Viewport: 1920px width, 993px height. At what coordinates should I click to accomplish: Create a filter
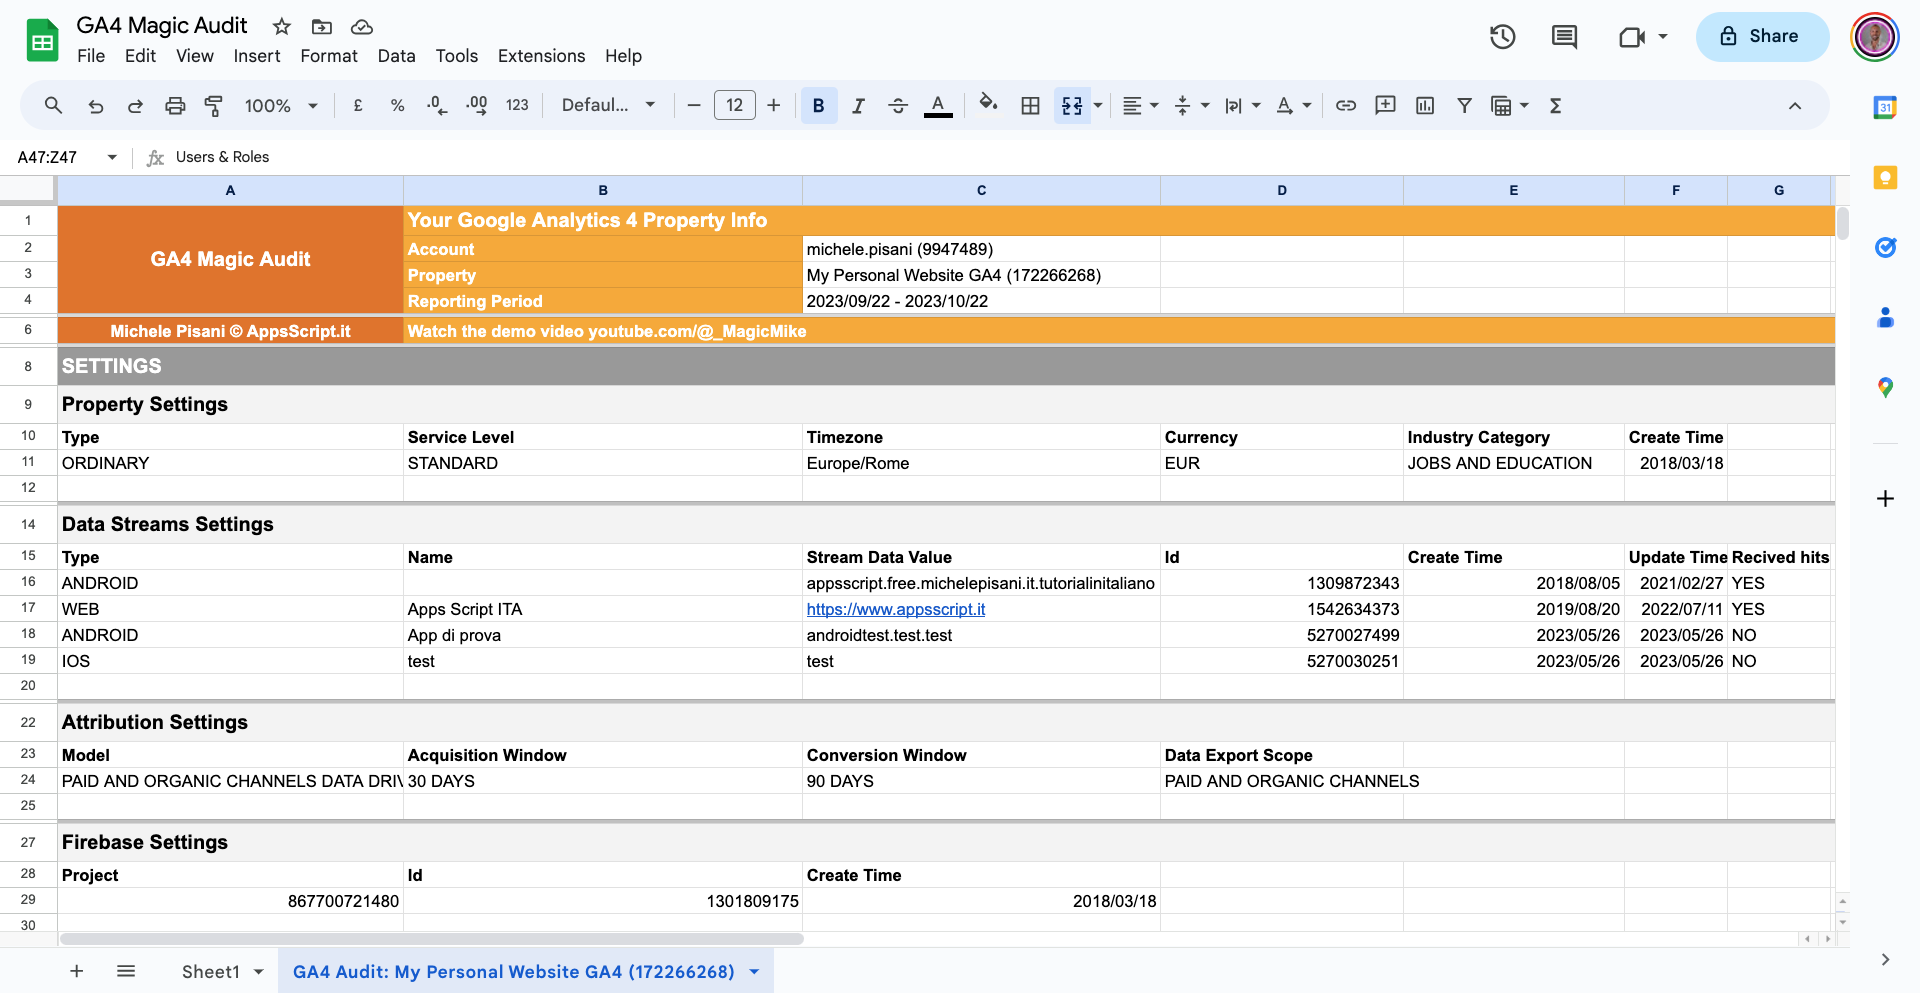click(1464, 105)
